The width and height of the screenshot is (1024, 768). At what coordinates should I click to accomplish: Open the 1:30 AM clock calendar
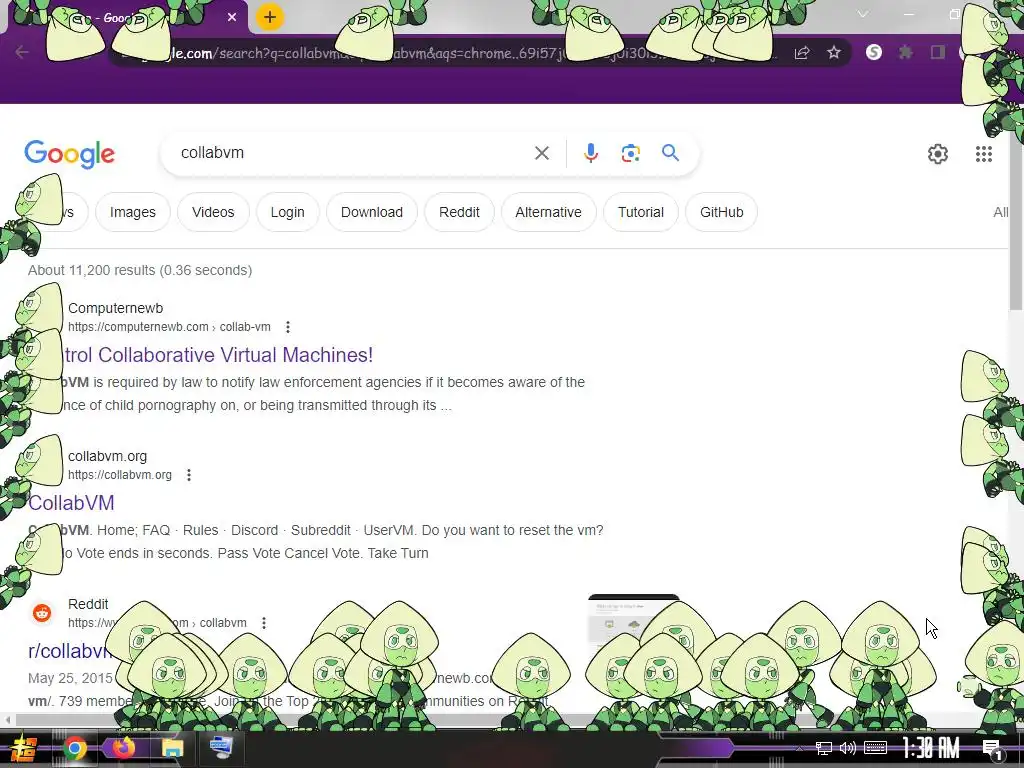(931, 748)
